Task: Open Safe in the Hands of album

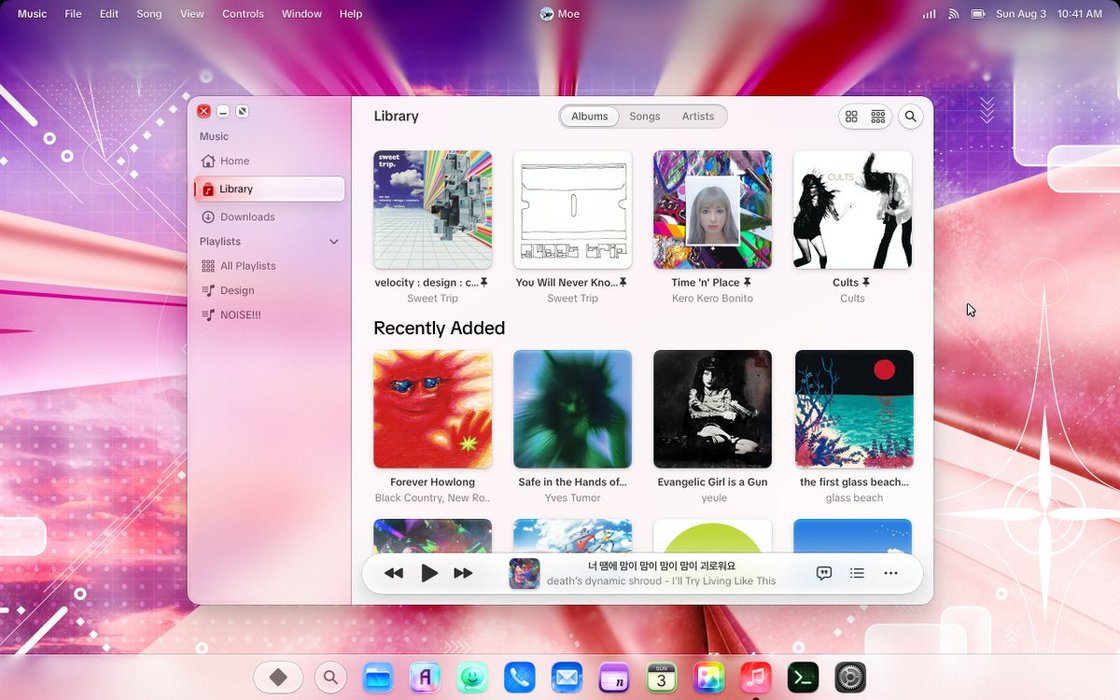Action: tap(573, 409)
